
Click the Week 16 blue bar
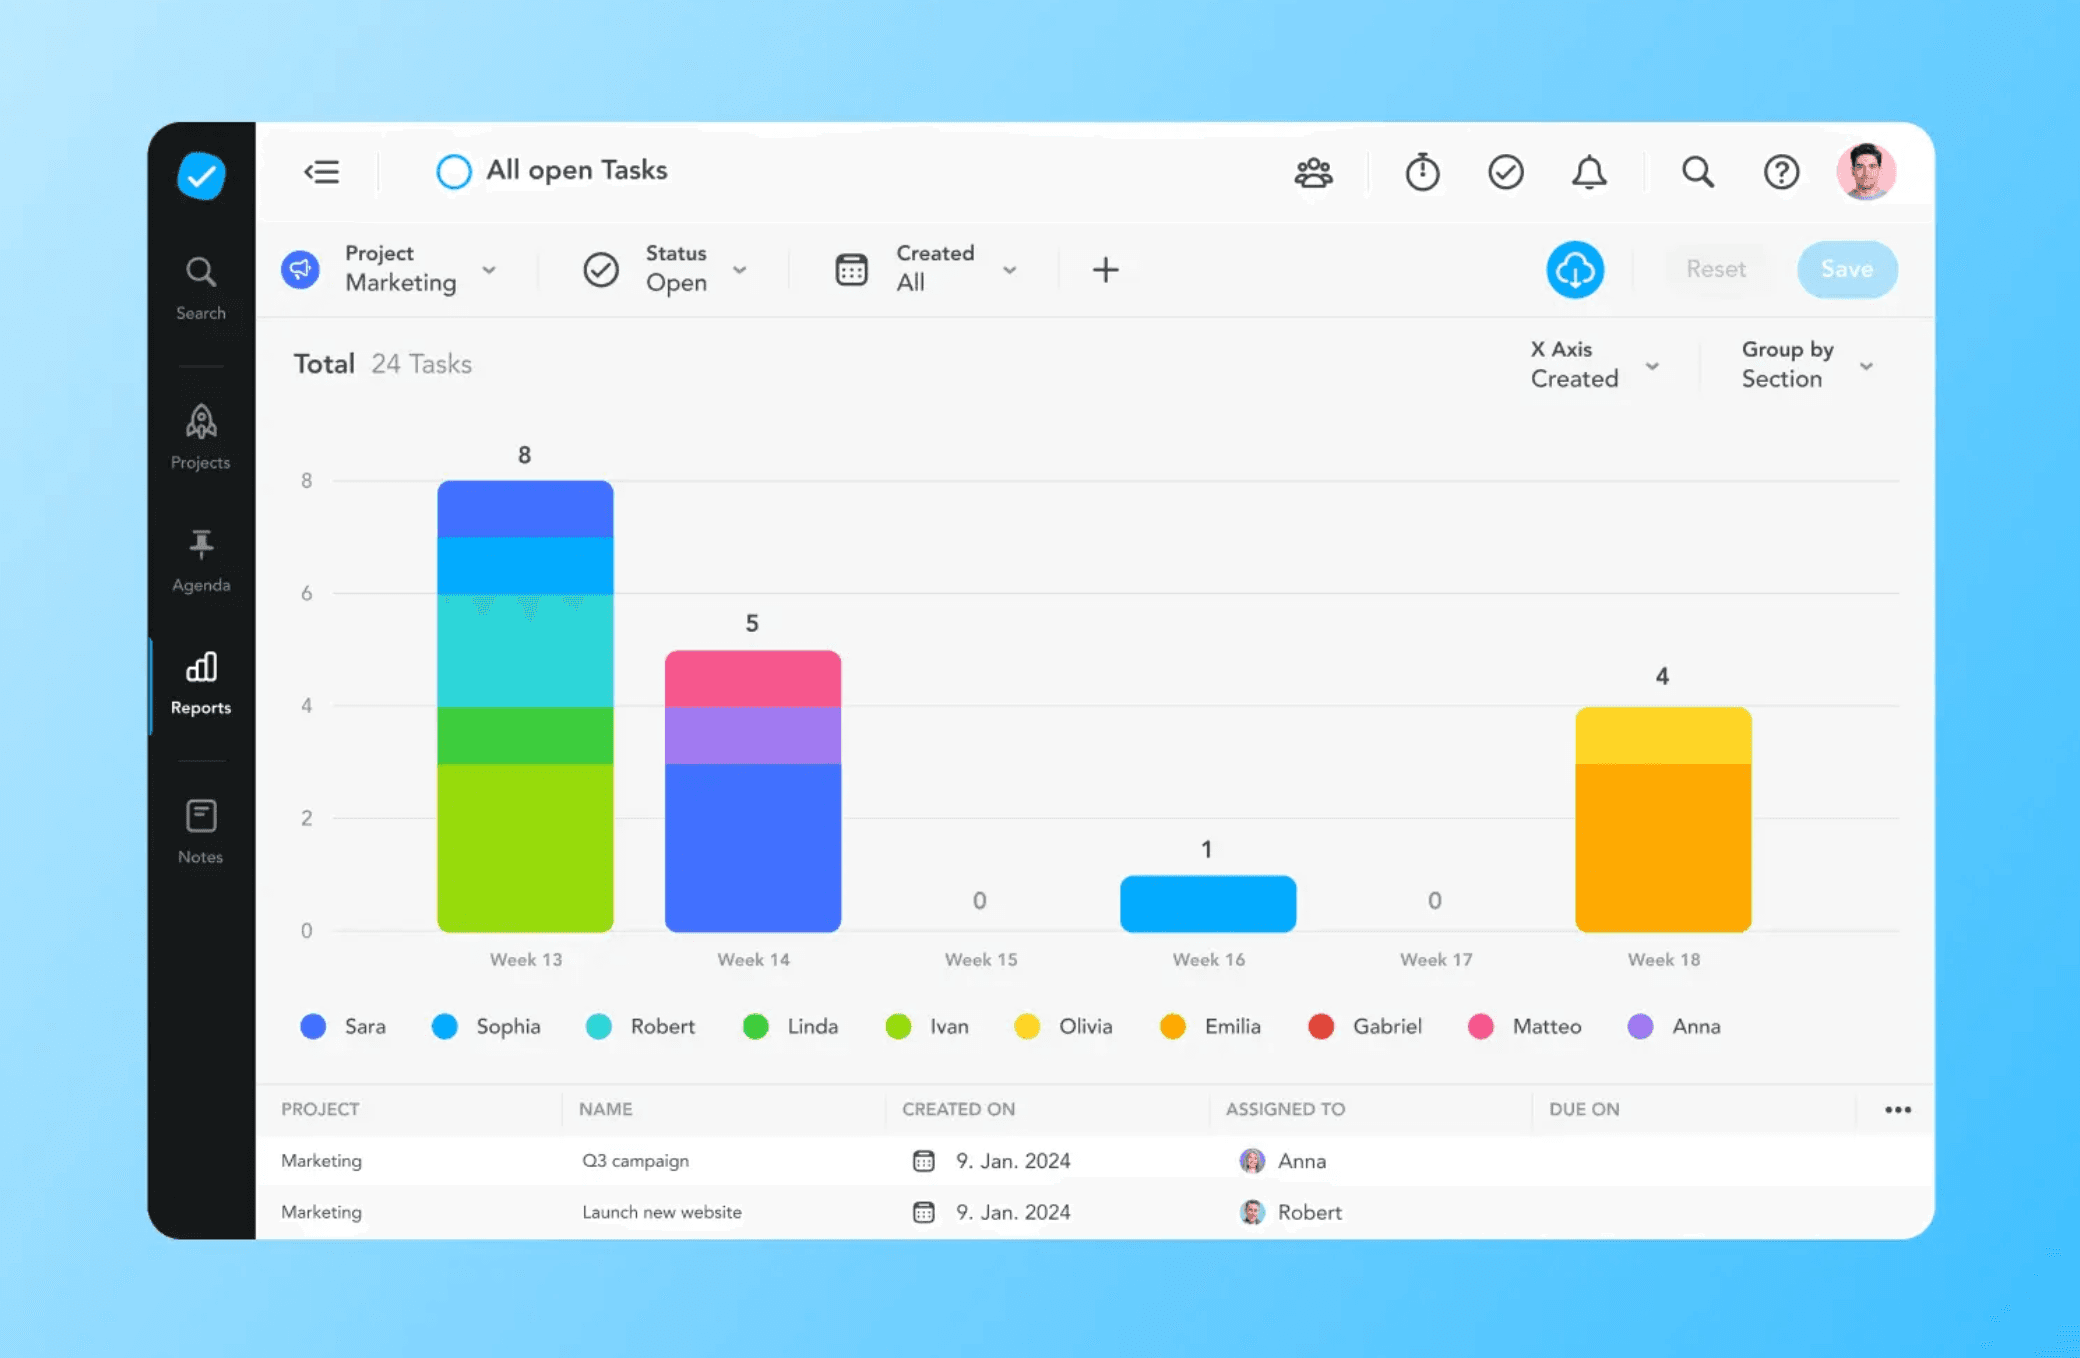click(1208, 904)
